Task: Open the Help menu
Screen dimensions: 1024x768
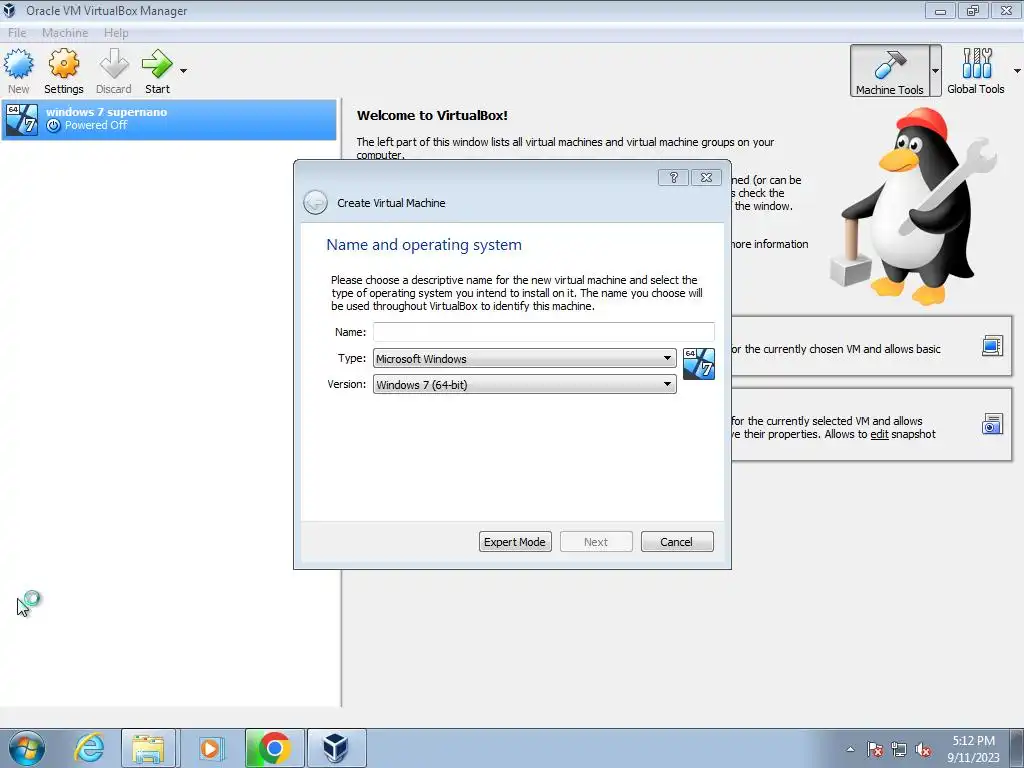Action: (116, 33)
